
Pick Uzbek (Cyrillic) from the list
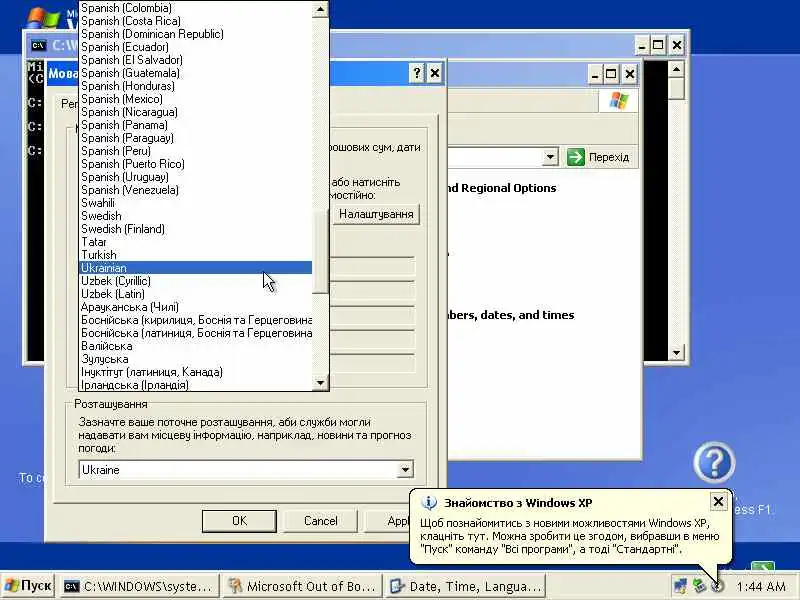pos(196,281)
